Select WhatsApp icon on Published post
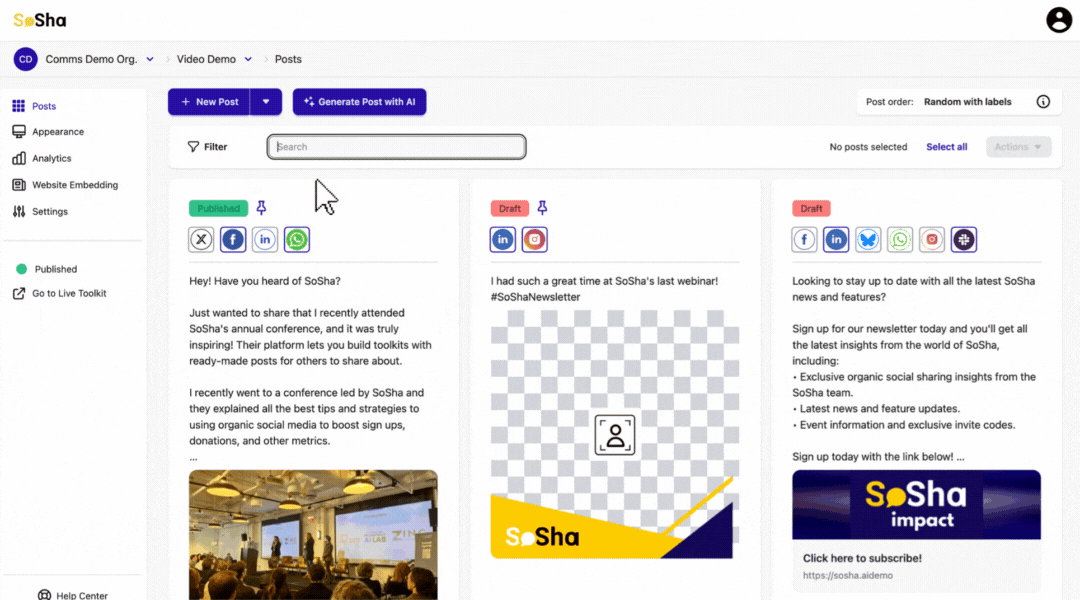 [x=297, y=240]
